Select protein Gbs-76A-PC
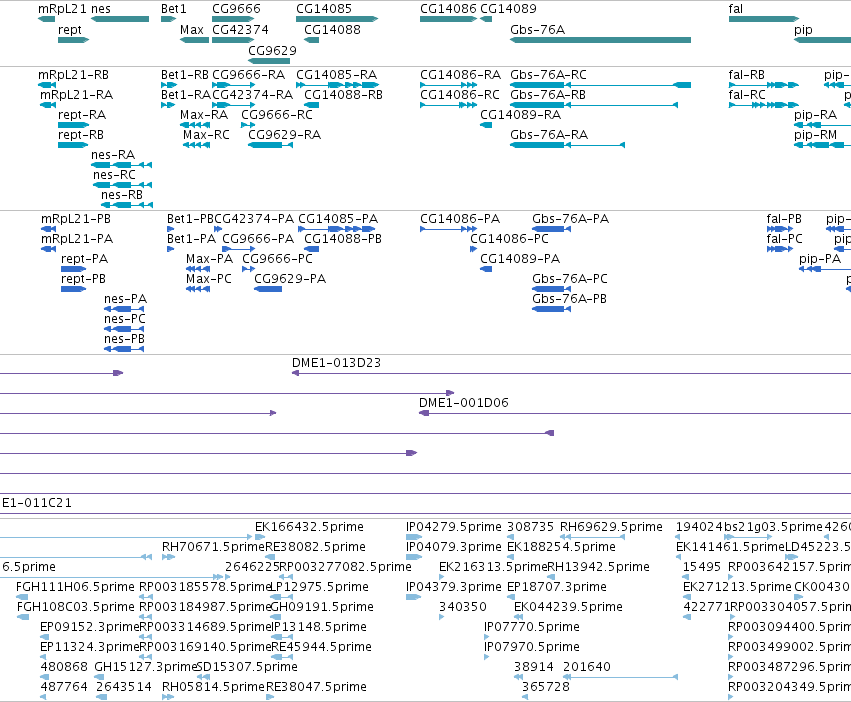The height and width of the screenshot is (702, 851). [569, 279]
